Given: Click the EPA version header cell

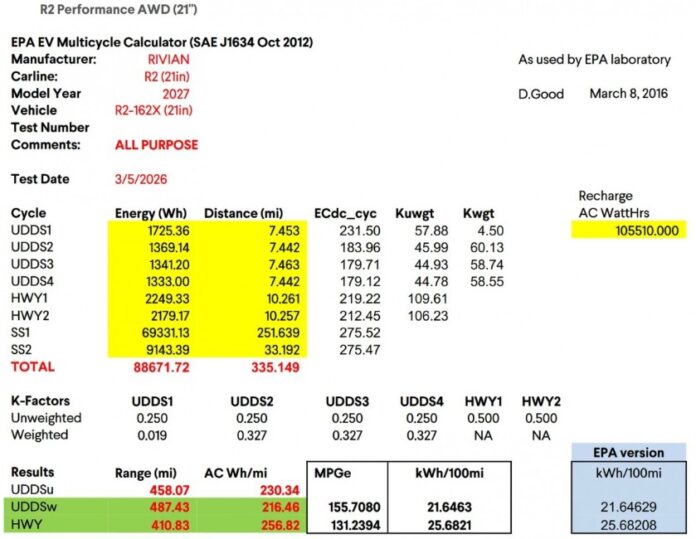Looking at the screenshot, I should tap(629, 453).
